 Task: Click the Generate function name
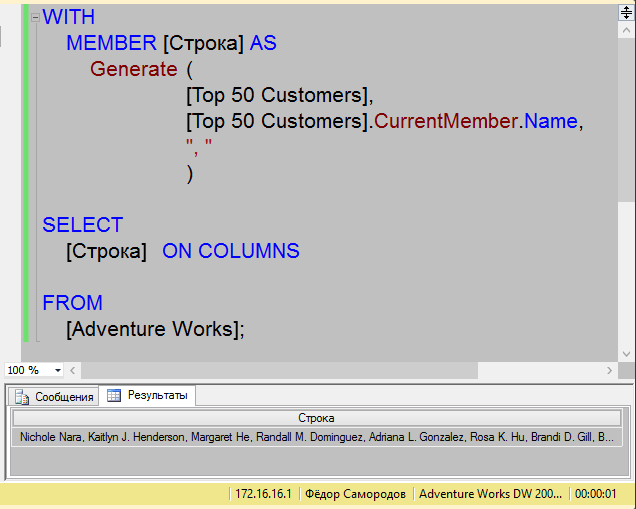(134, 69)
